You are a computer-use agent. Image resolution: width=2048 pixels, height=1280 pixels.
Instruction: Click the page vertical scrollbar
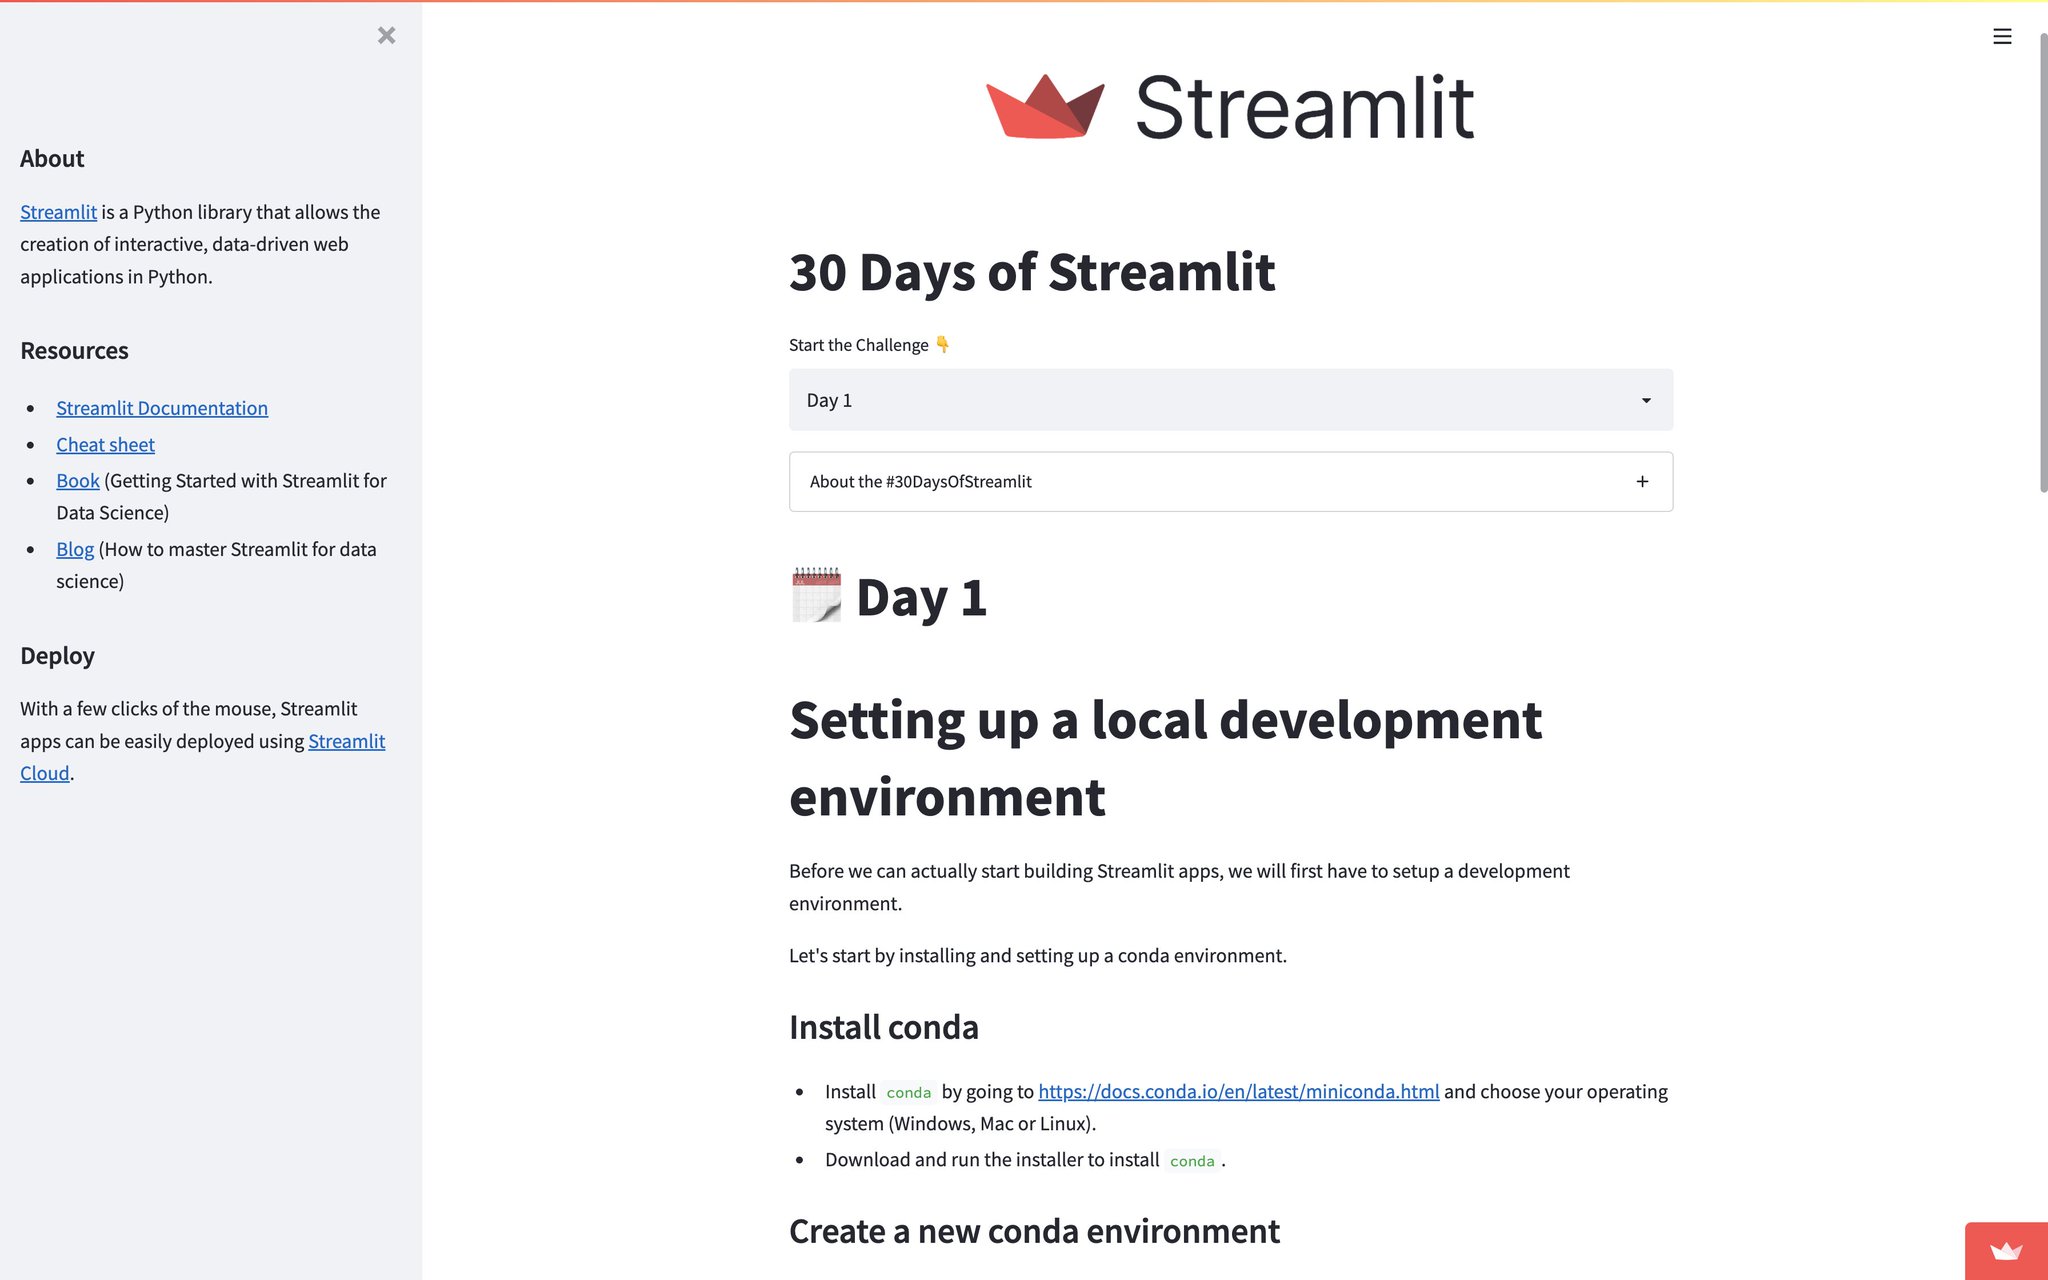click(x=2042, y=260)
